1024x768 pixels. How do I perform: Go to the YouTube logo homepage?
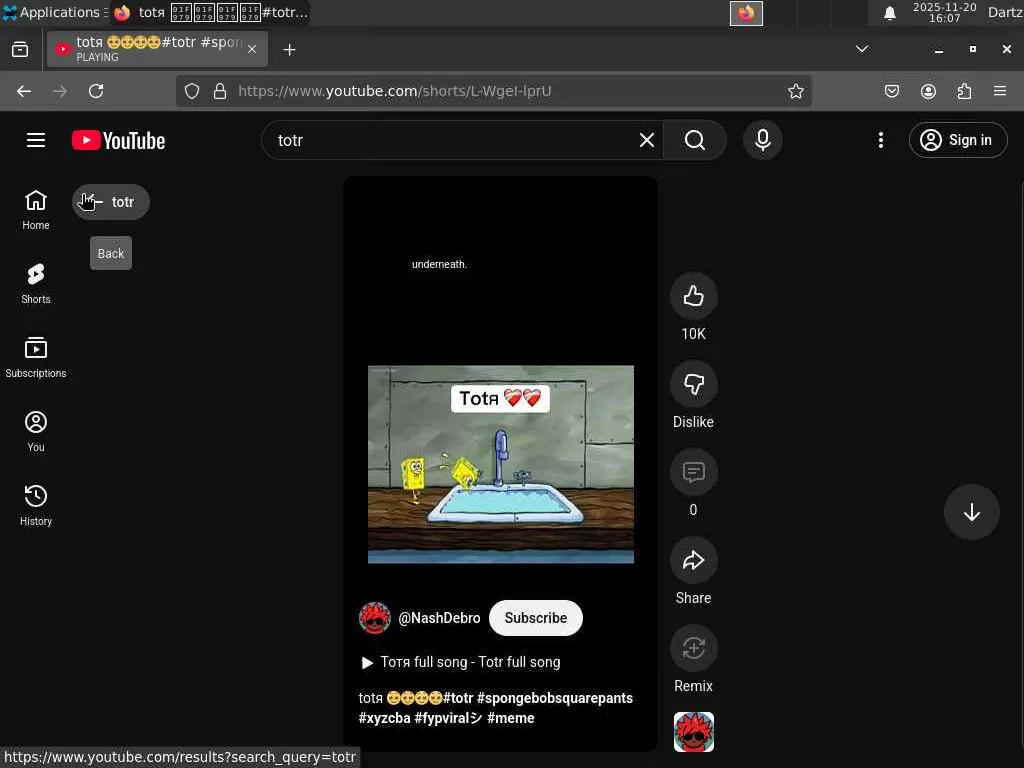(118, 140)
